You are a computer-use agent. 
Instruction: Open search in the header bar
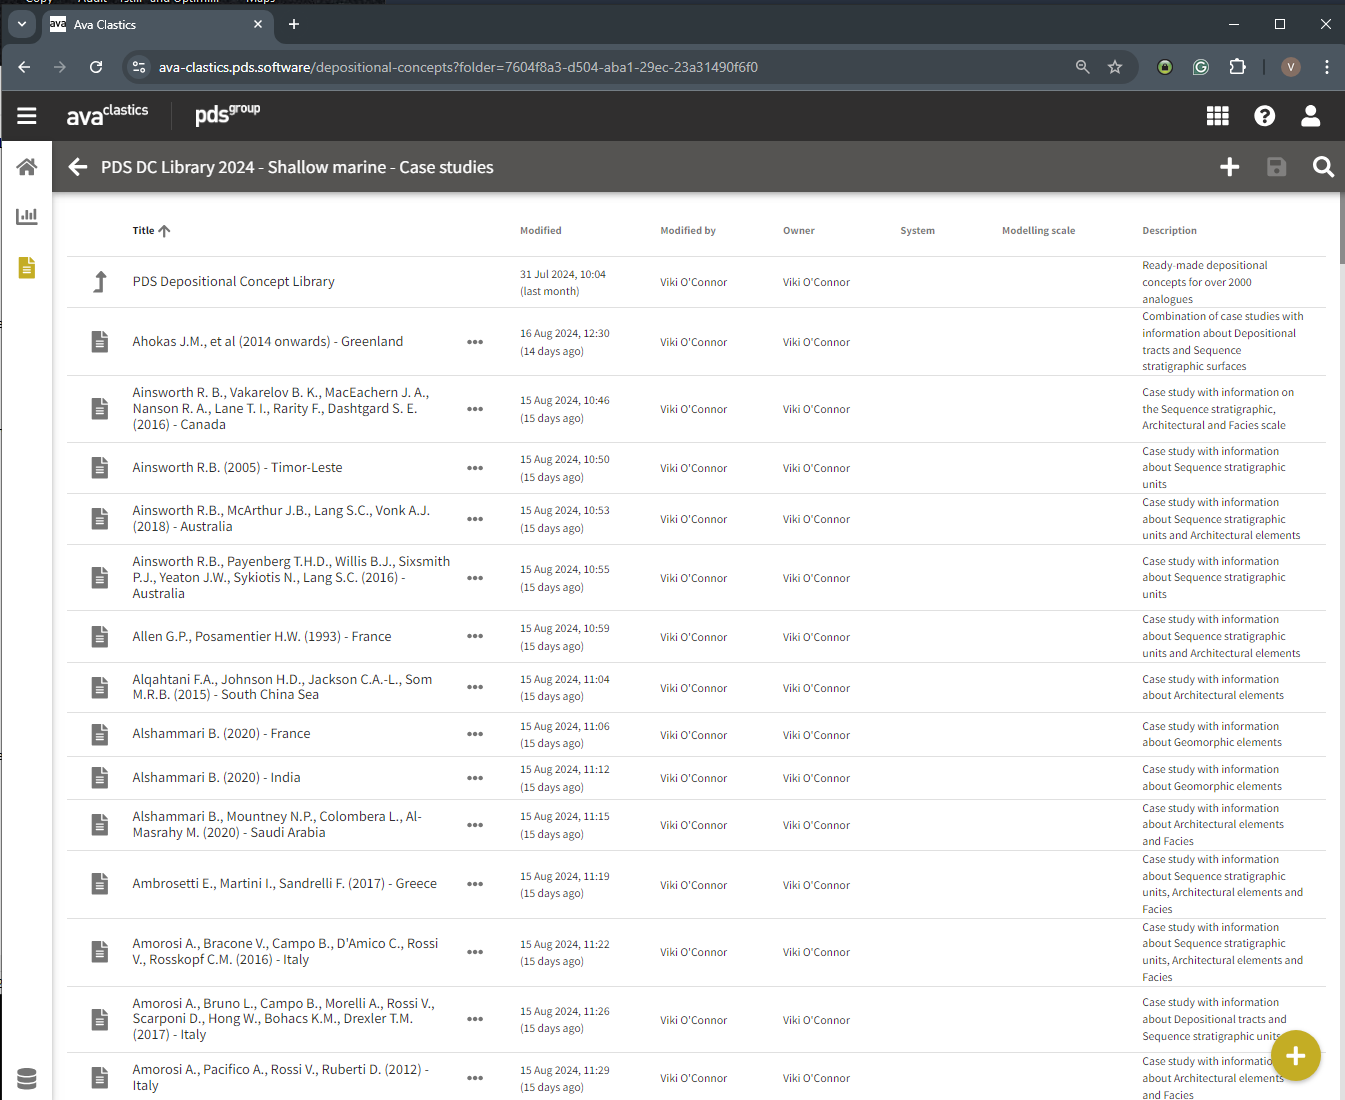click(1323, 167)
